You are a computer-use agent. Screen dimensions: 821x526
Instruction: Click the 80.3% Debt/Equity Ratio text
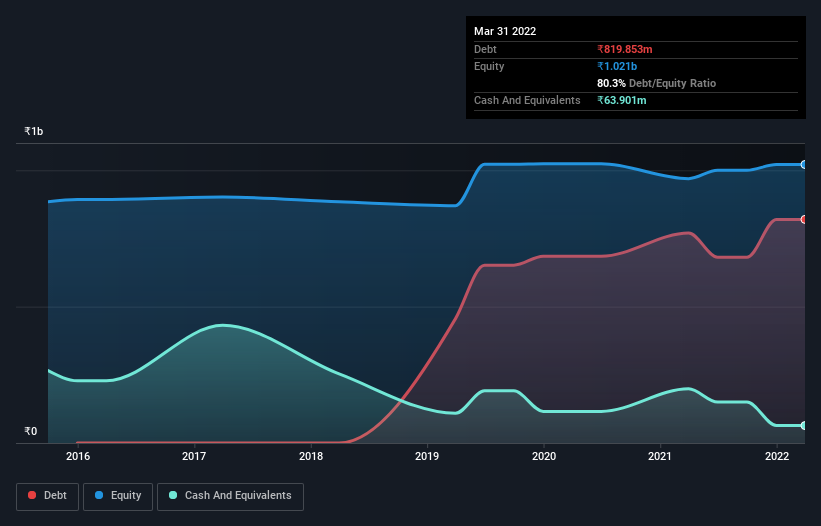click(656, 83)
